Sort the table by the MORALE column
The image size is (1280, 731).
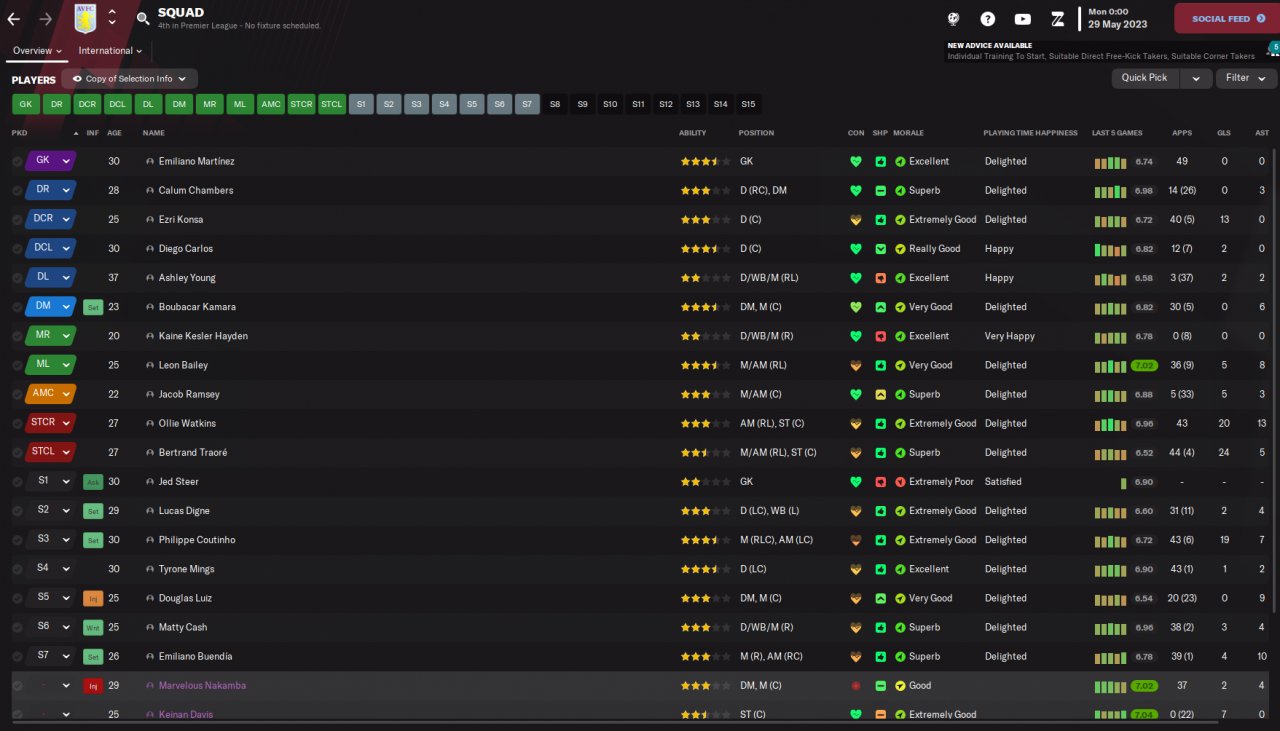tap(908, 133)
